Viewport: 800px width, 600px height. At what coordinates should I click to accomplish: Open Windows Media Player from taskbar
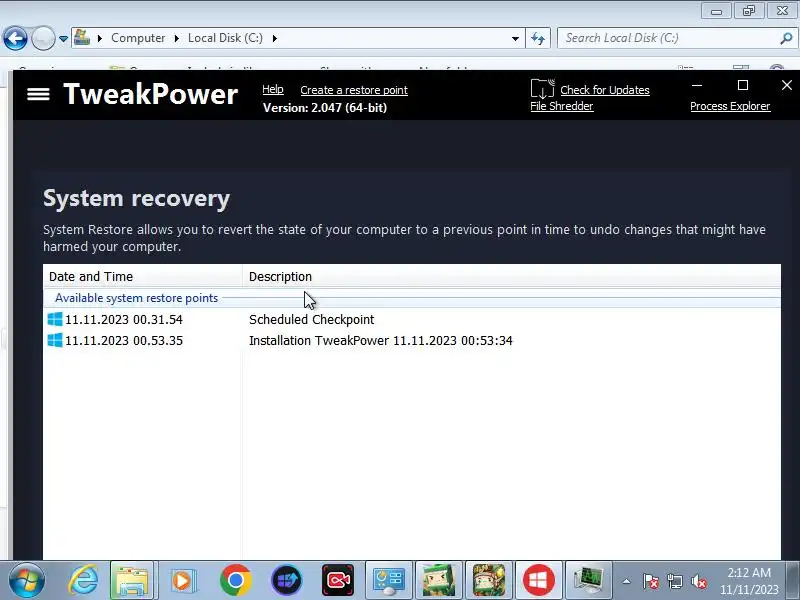tap(183, 581)
